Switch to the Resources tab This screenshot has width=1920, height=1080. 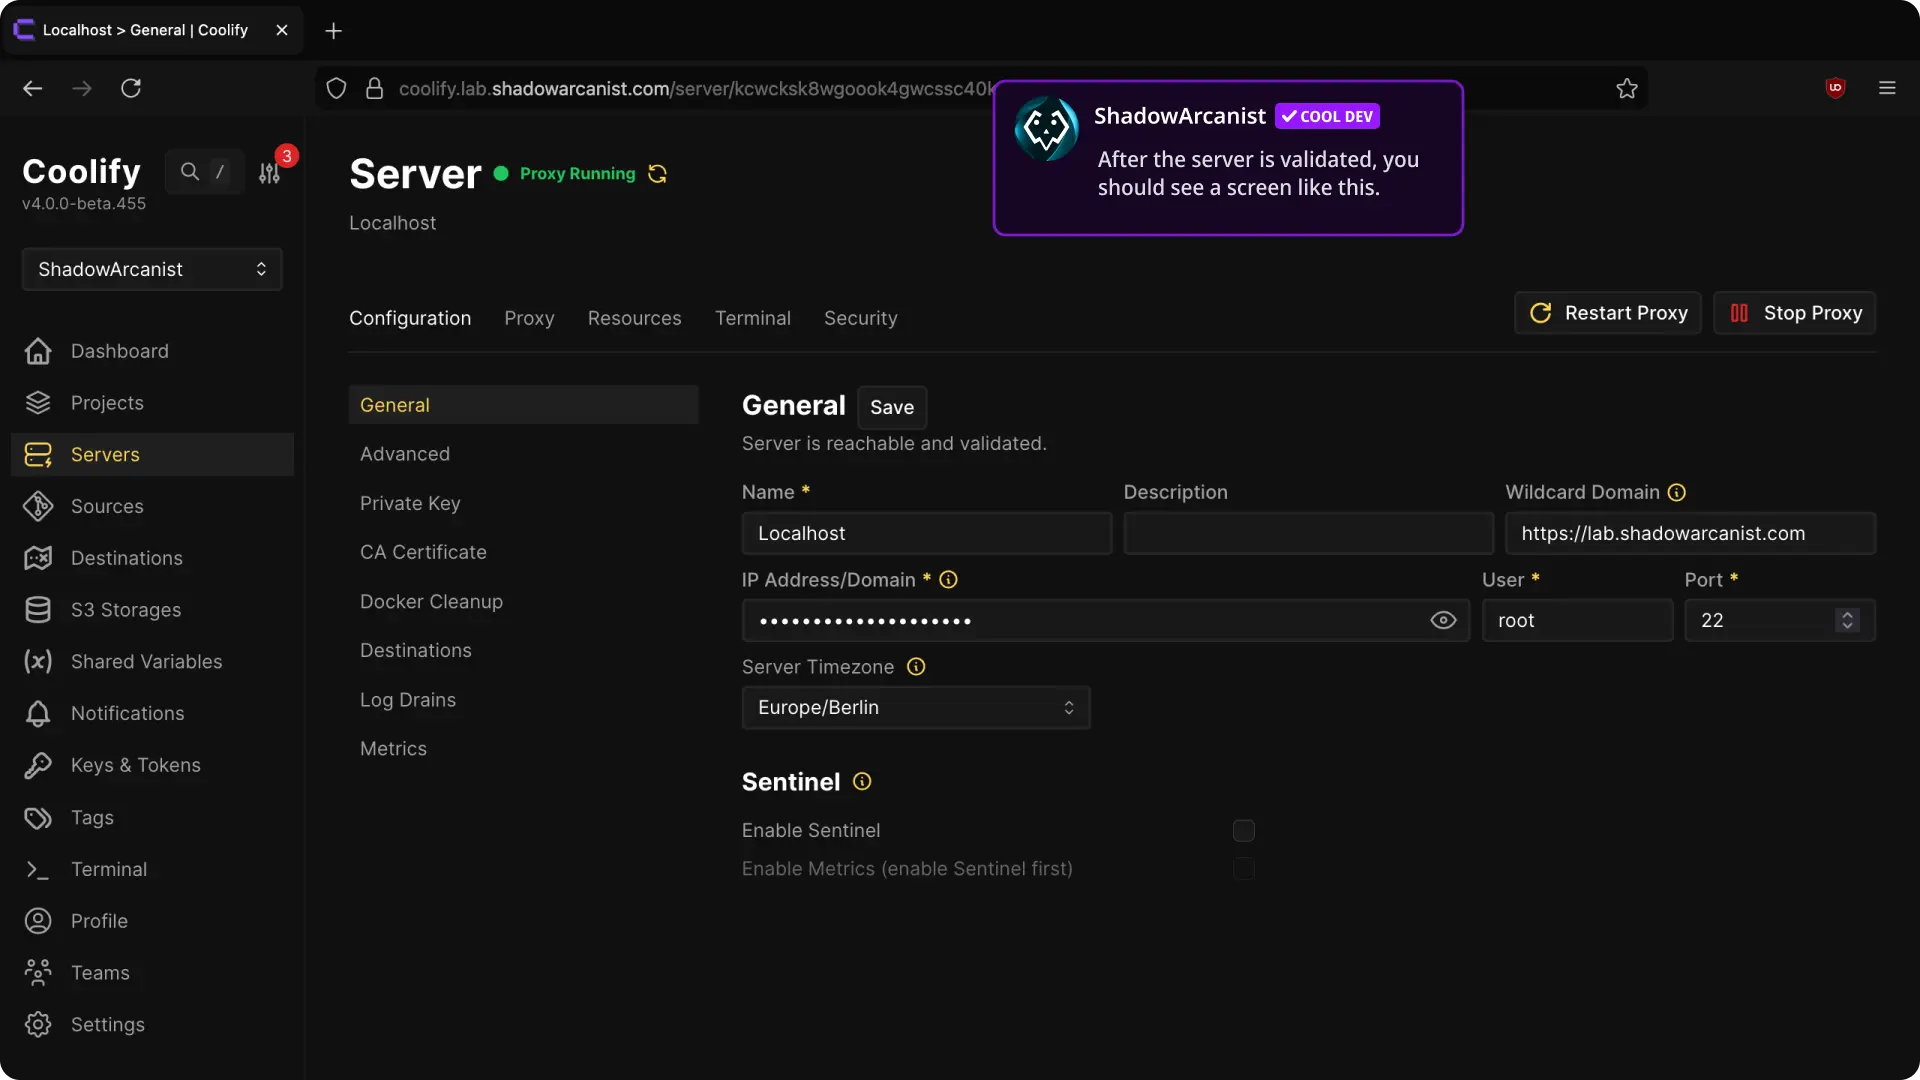pyautogui.click(x=634, y=318)
